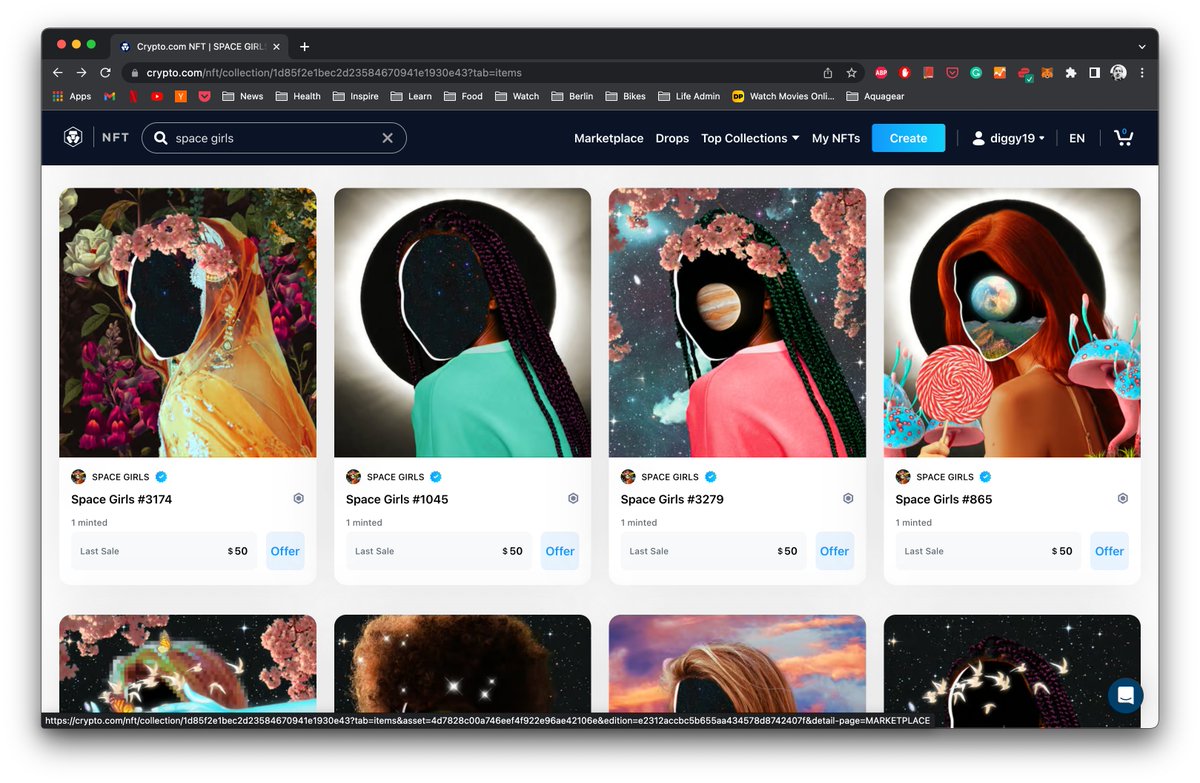Viewport: 1200px width, 783px height.
Task: Bookmark this page with the star icon
Action: [x=851, y=73]
